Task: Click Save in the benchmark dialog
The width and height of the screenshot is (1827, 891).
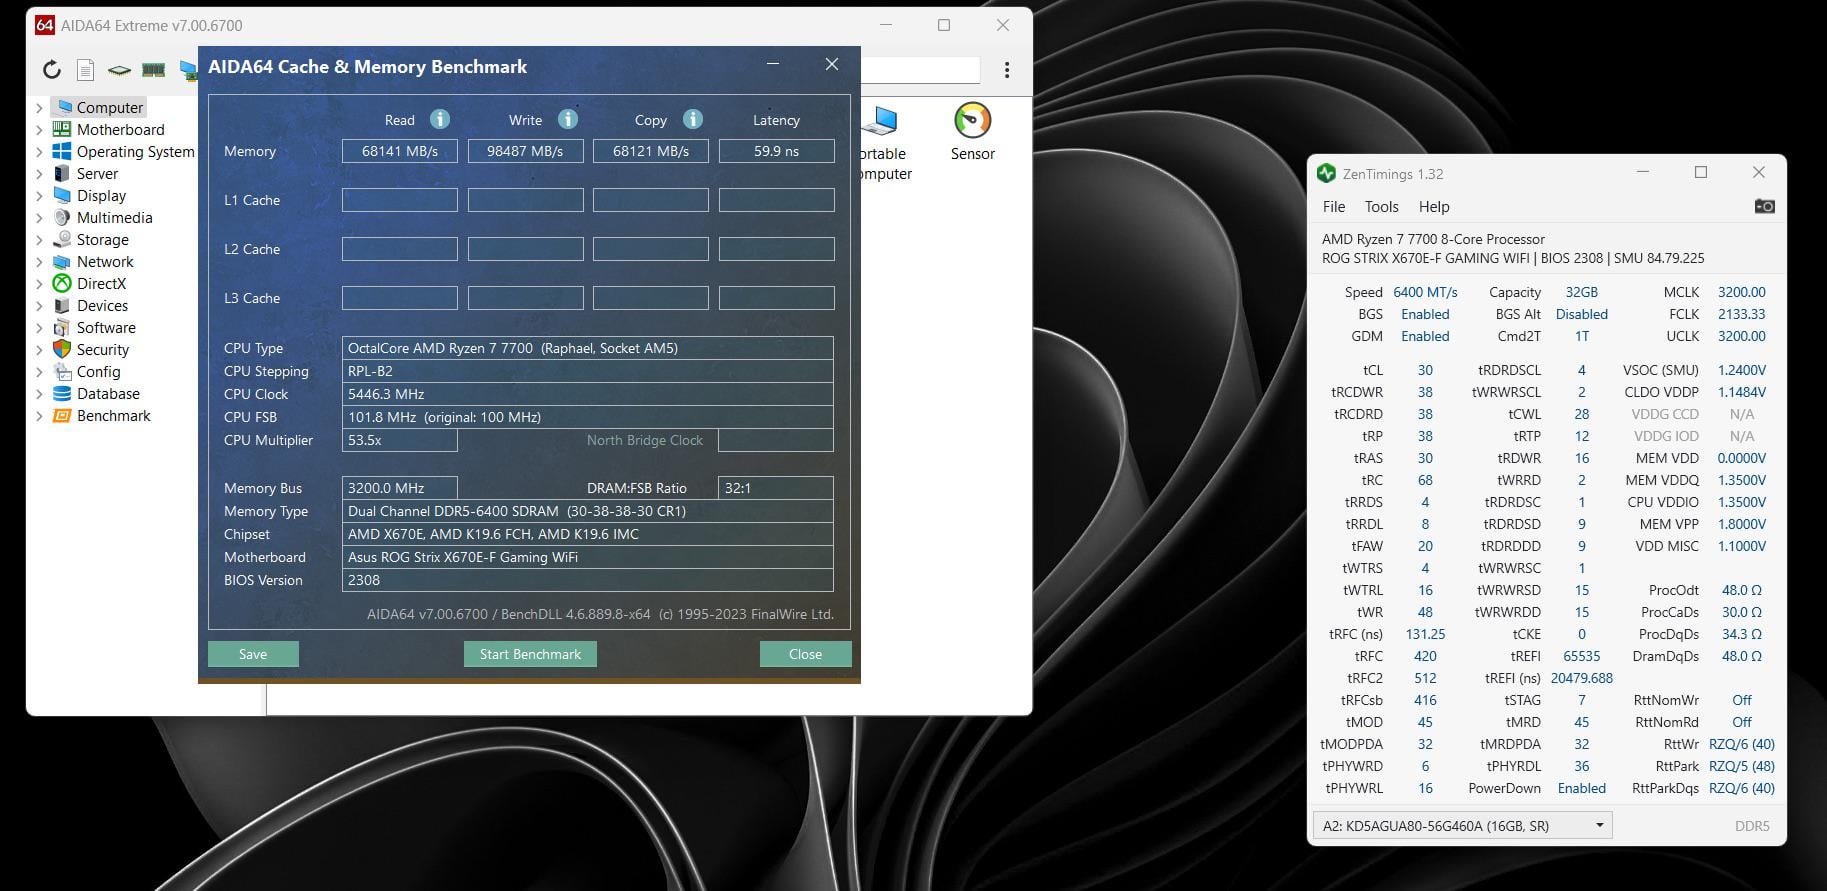Action: [253, 654]
